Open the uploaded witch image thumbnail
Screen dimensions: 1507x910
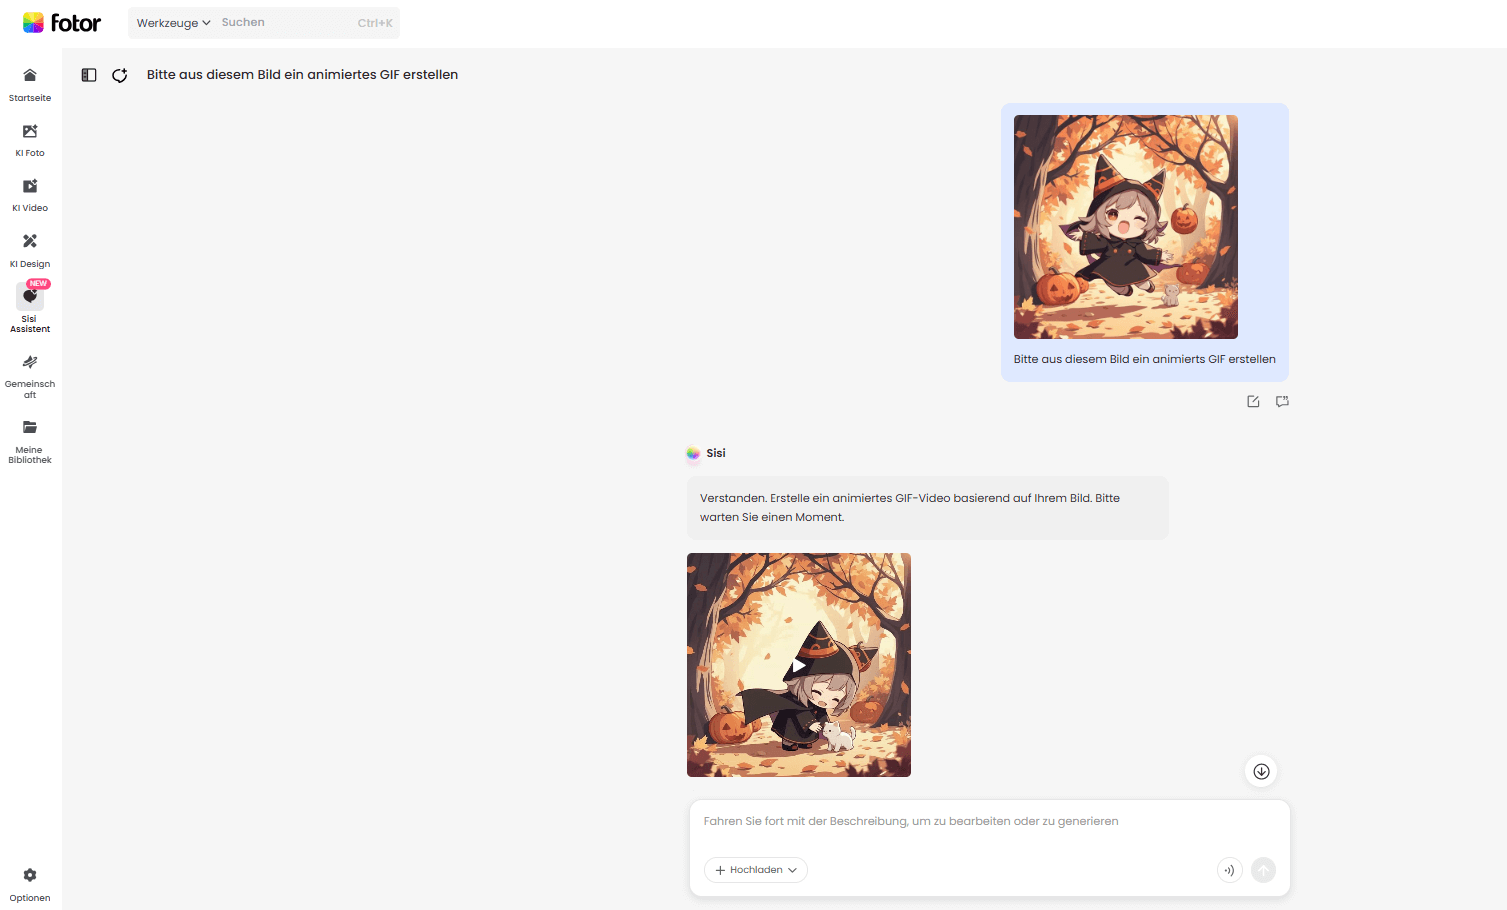point(1126,227)
